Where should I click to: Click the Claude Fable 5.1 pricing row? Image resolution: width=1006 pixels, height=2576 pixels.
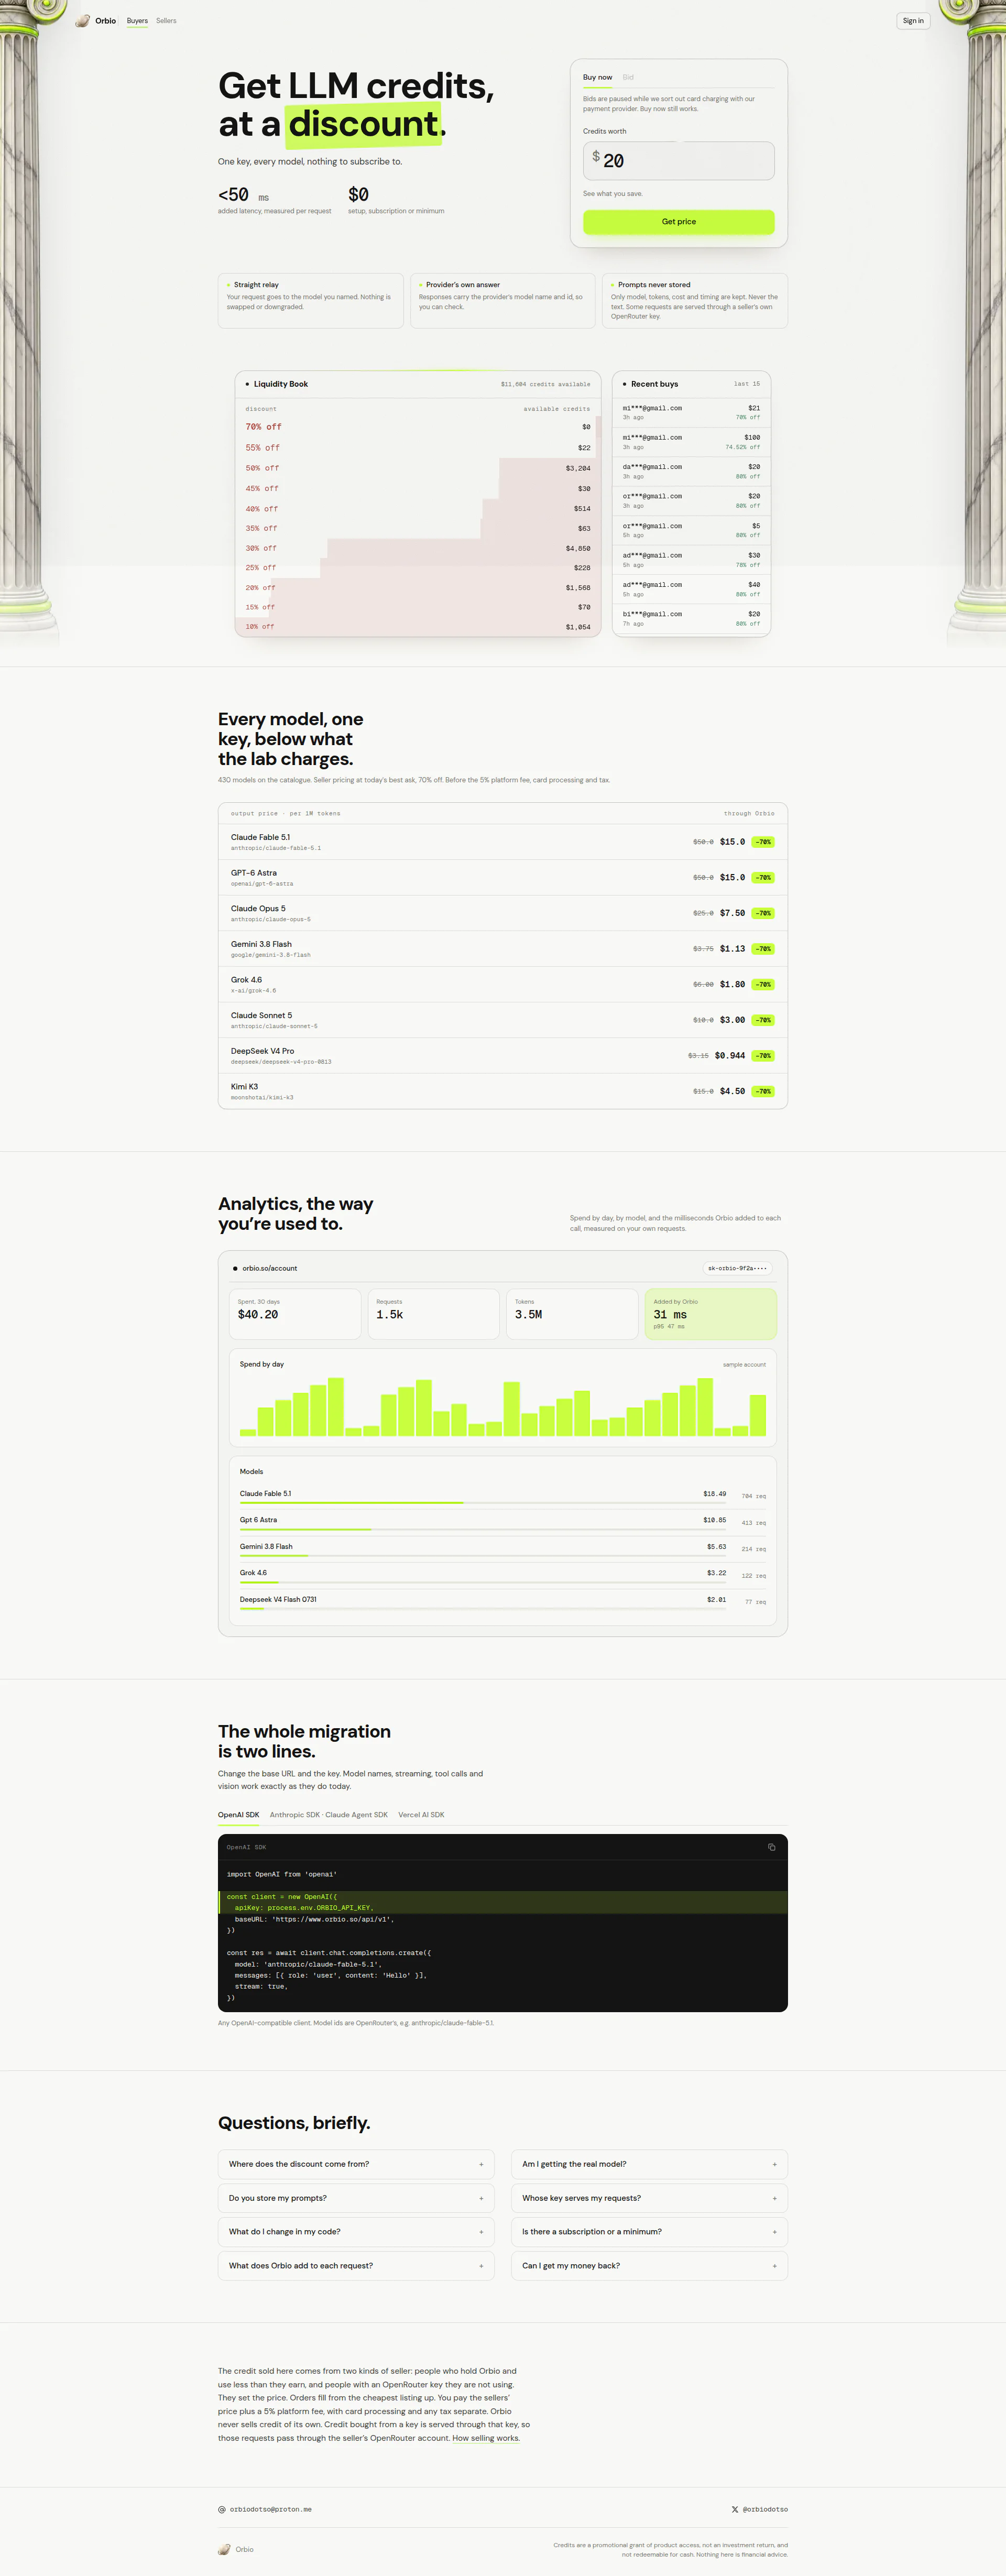click(503, 842)
